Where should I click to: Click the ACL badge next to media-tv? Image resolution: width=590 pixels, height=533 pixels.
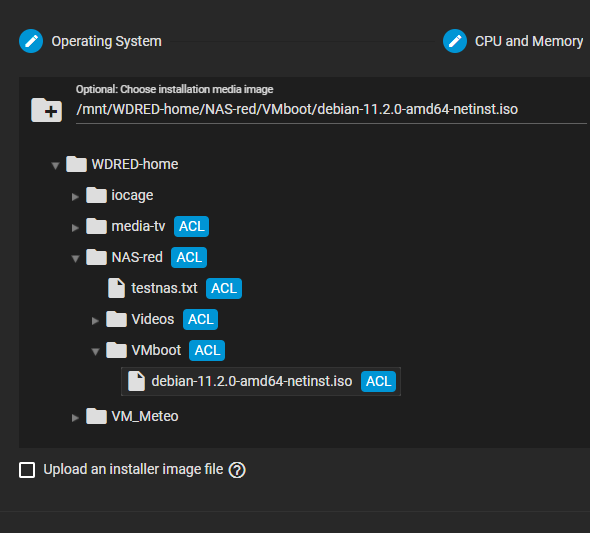191,226
